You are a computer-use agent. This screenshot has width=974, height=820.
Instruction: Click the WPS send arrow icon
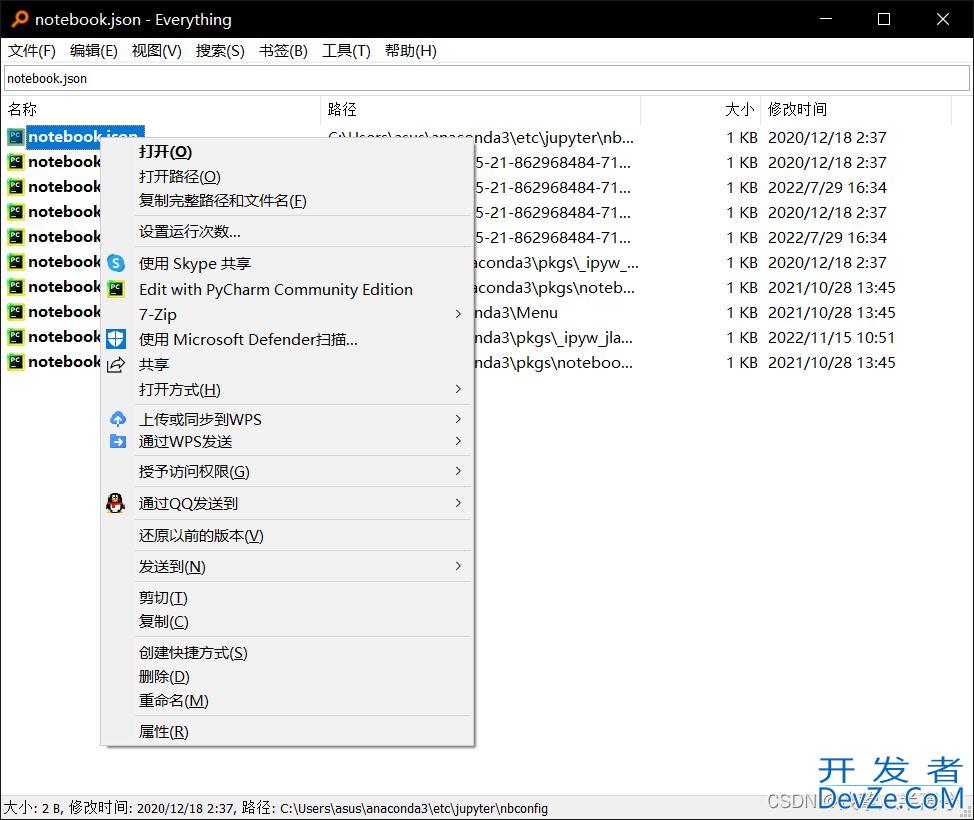117,442
